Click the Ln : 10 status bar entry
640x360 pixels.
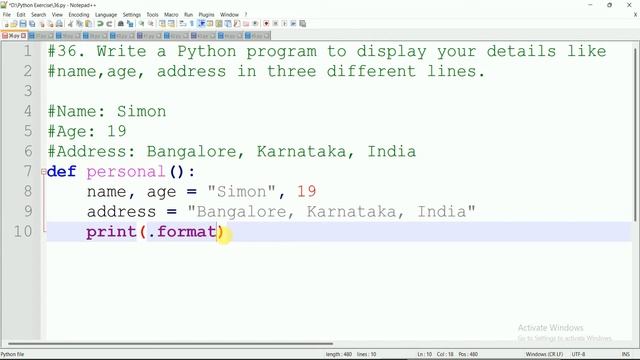[x=424, y=354]
